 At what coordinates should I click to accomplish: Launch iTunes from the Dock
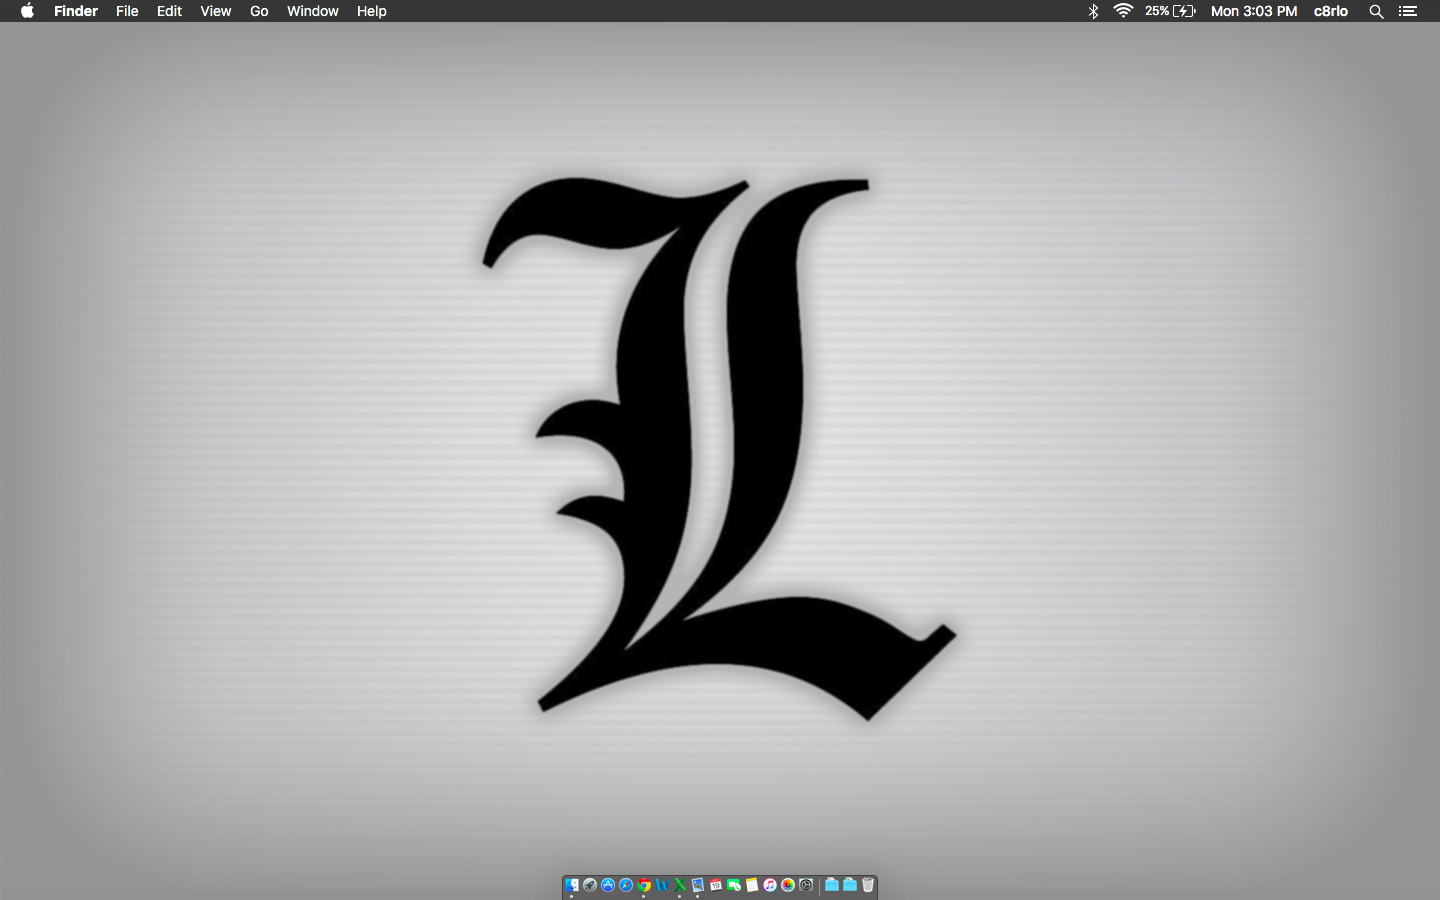tap(770, 885)
